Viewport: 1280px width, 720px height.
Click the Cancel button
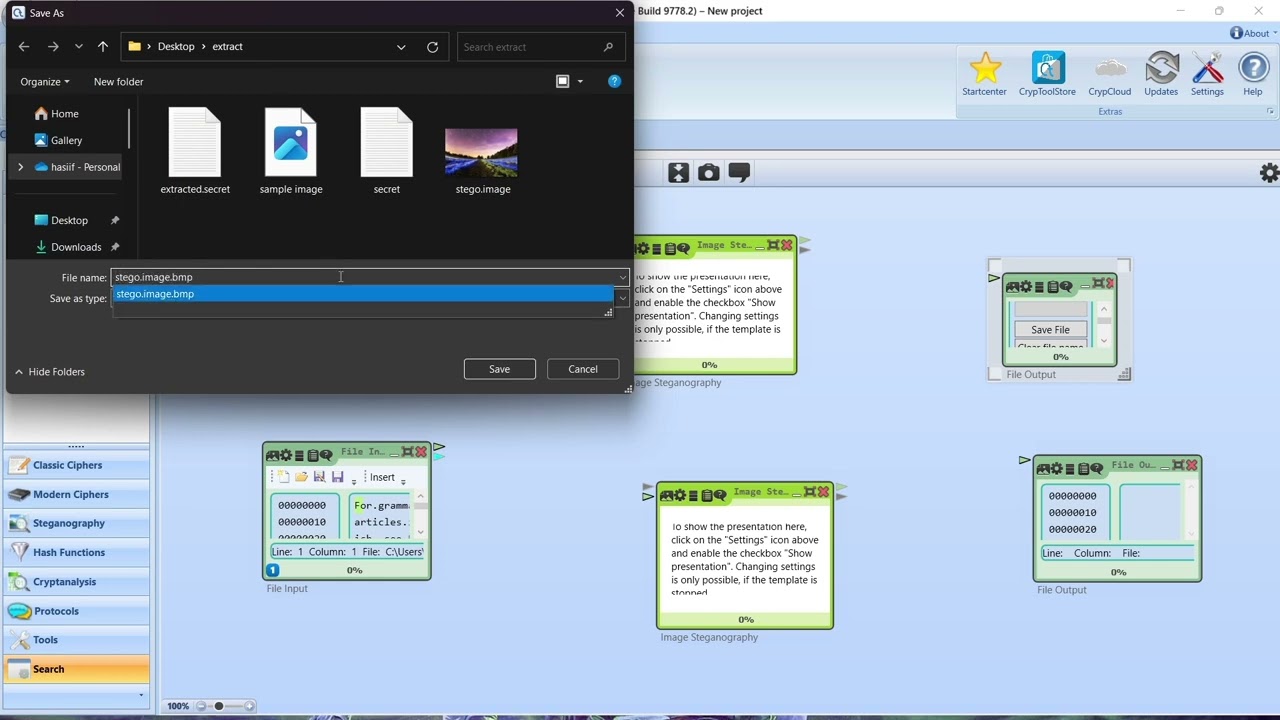[583, 369]
